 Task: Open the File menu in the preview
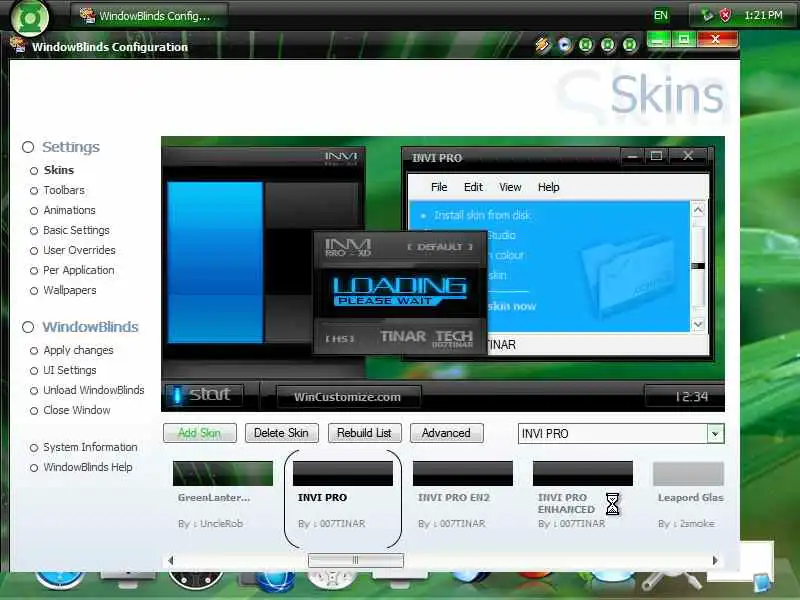pyautogui.click(x=439, y=187)
